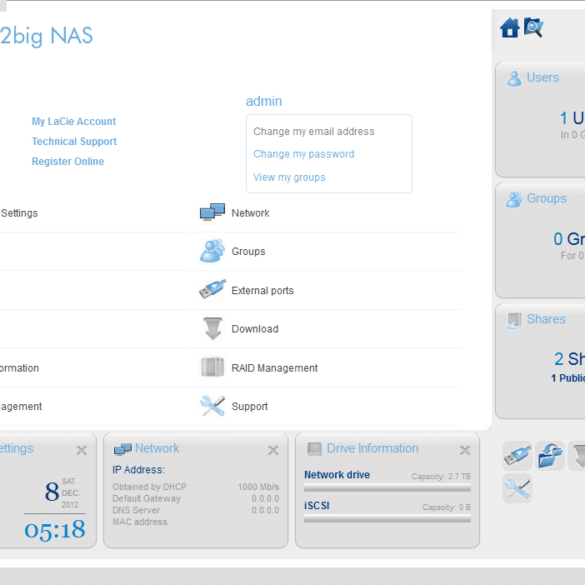This screenshot has height=585, width=585.
Task: Click the Download arrow icon in menu
Action: [x=213, y=328]
